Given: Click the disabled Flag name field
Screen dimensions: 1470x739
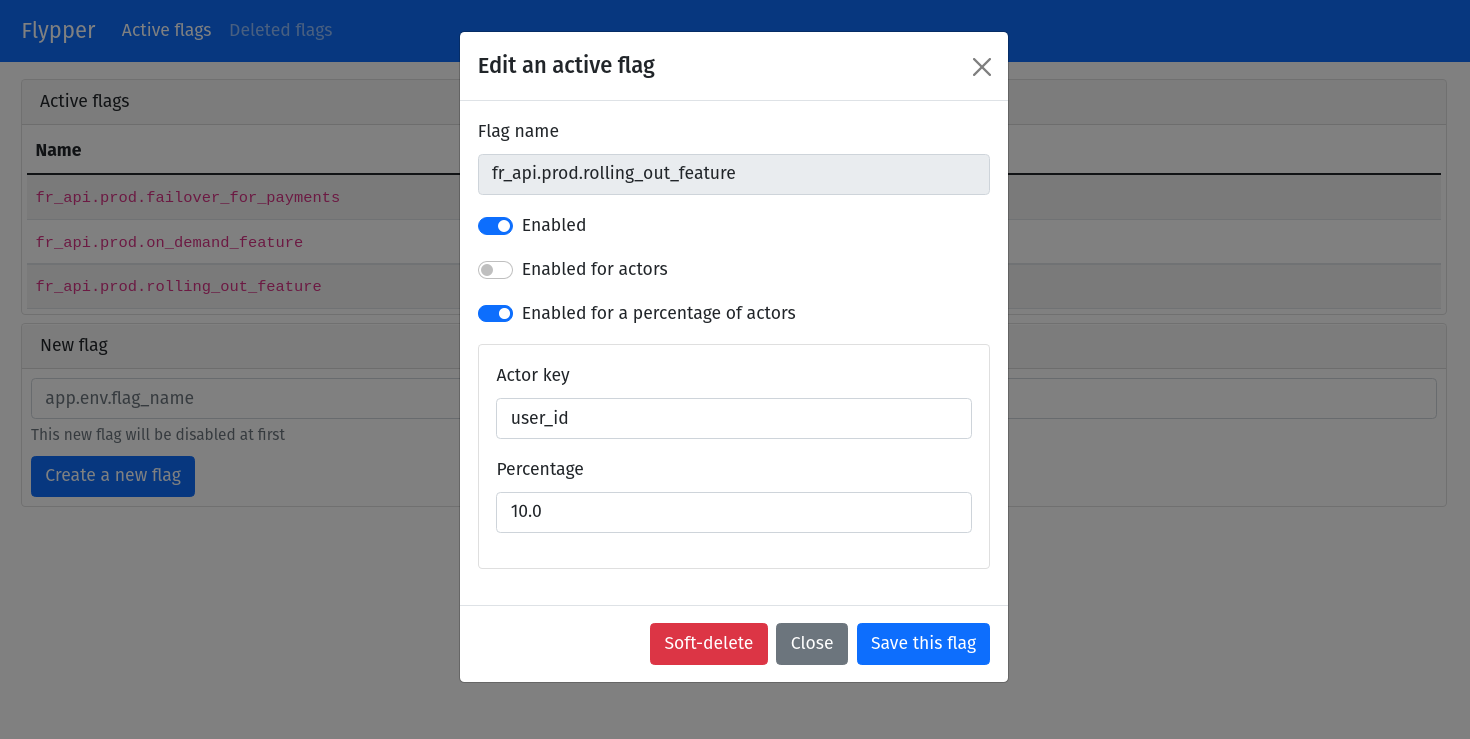Looking at the screenshot, I should pyautogui.click(x=733, y=174).
